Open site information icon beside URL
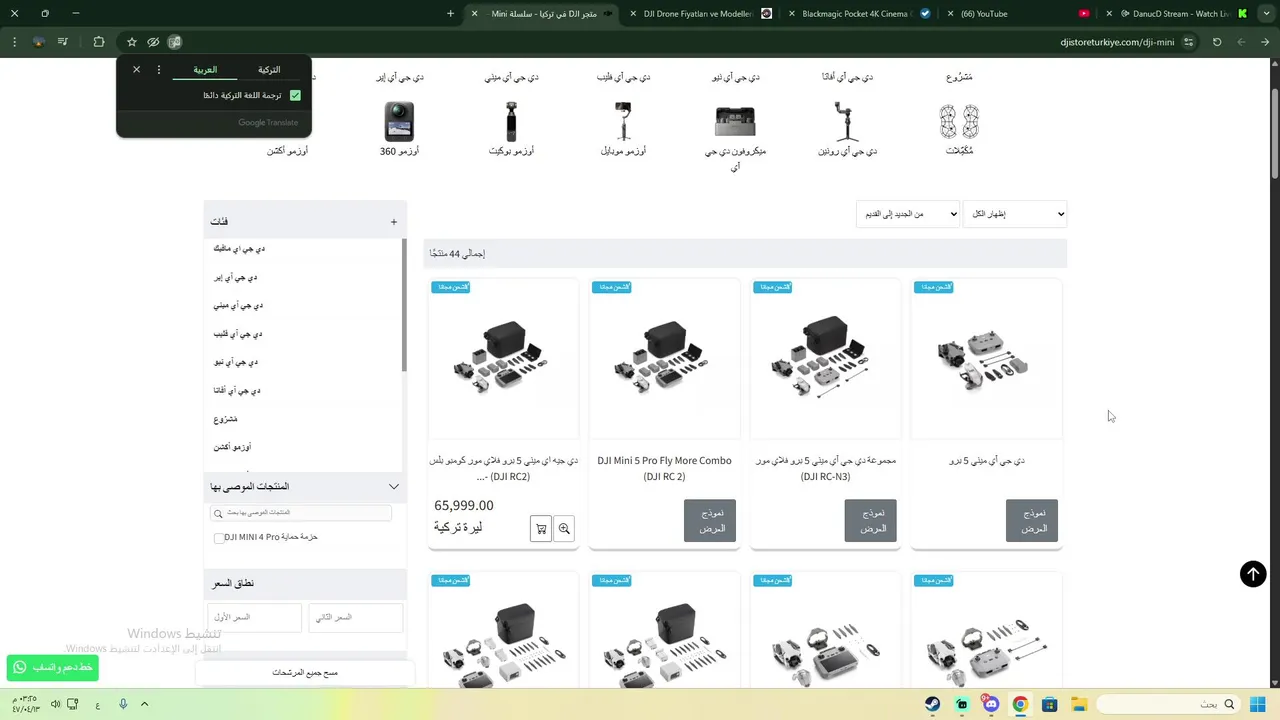The width and height of the screenshot is (1280, 720). pos(1188,42)
